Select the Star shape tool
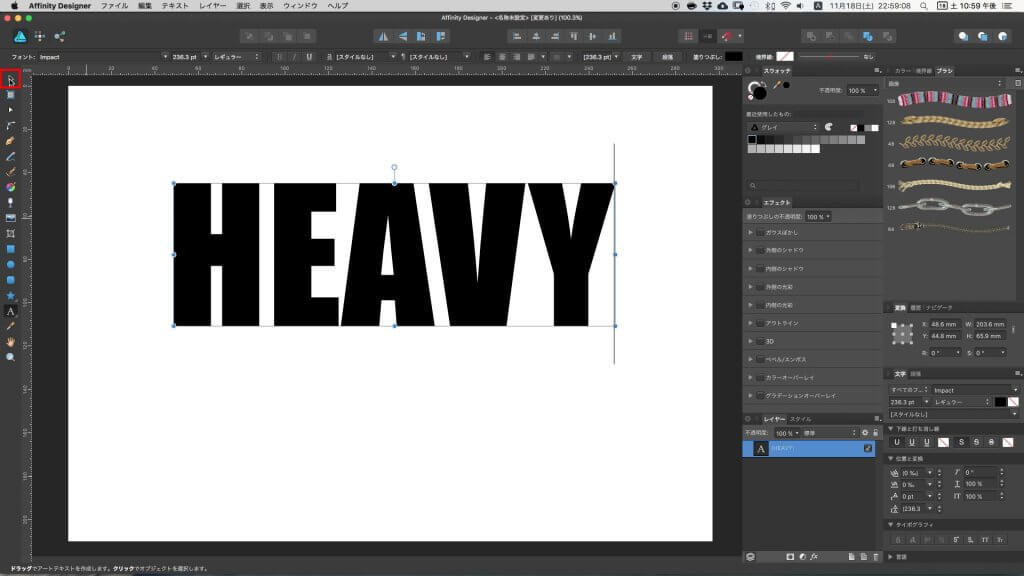This screenshot has height=576, width=1024. (10, 296)
